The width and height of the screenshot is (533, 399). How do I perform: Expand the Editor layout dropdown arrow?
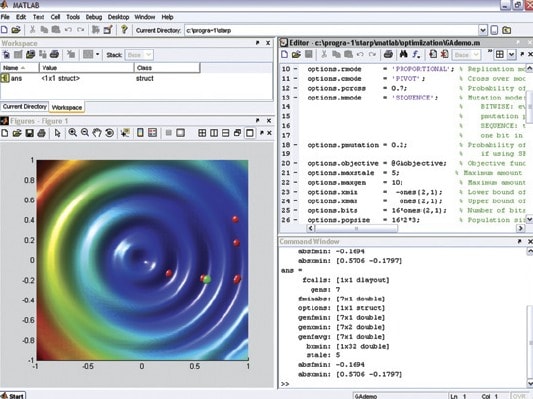tap(512, 54)
